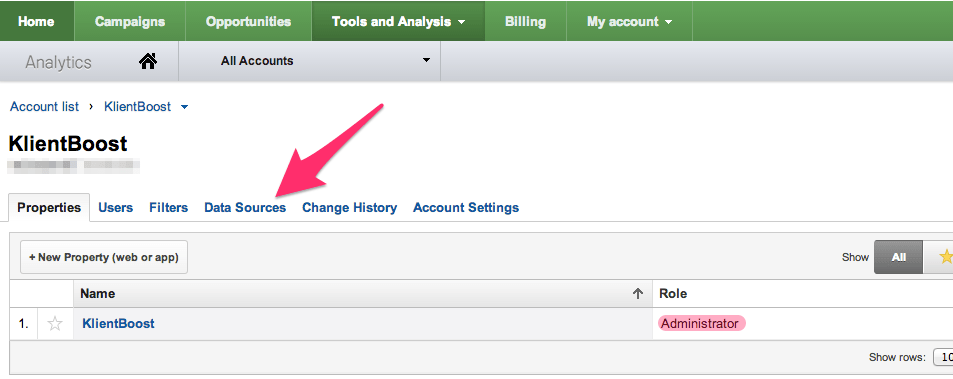Click the Name column header
Image resolution: width=953 pixels, height=379 pixels.
coord(362,294)
